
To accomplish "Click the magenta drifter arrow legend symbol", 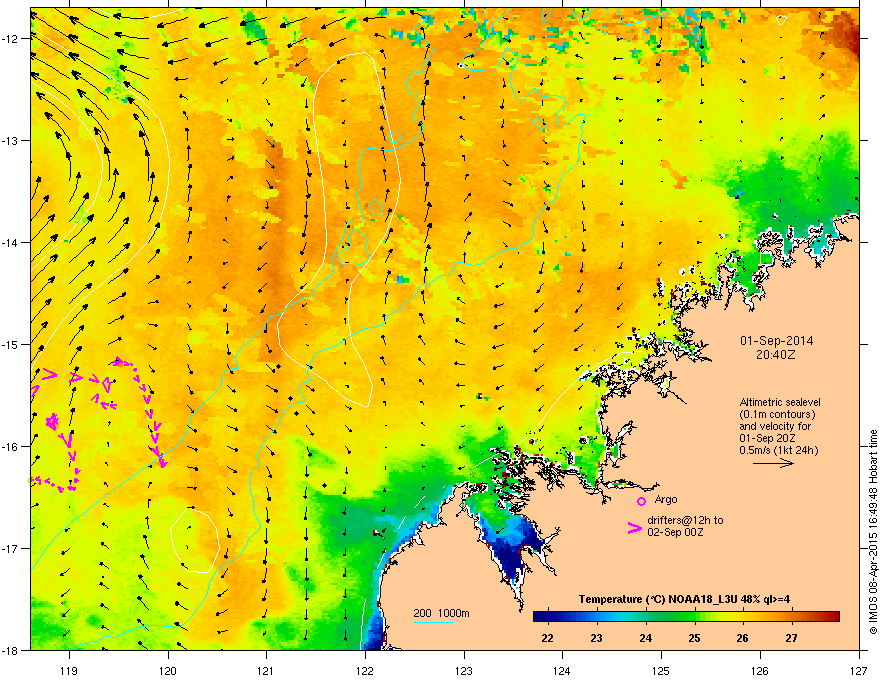I will pos(634,527).
